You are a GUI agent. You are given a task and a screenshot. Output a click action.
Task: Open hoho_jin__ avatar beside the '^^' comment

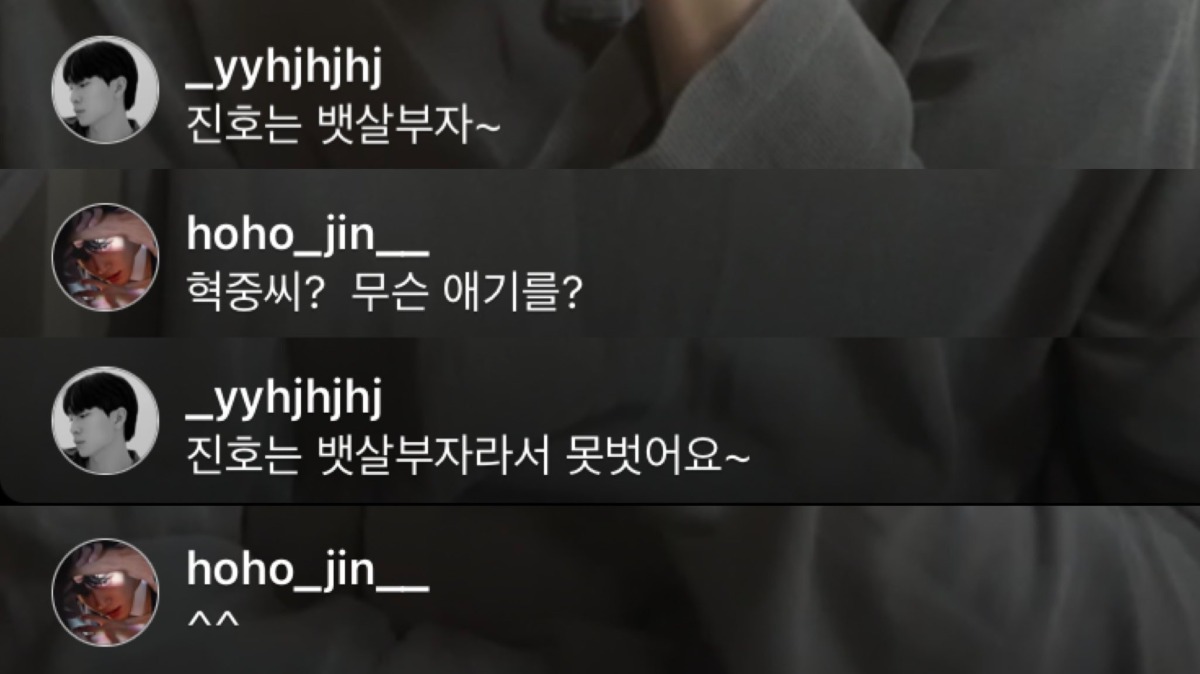tap(105, 592)
